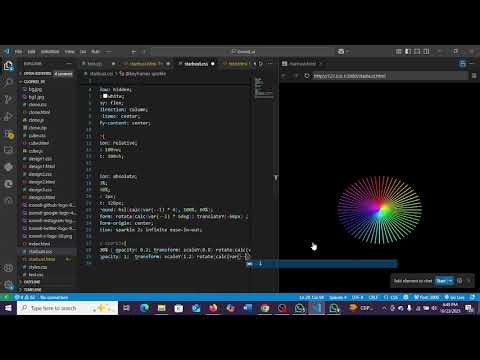
Task: Click the UTF-8 encoding setting
Action: pos(357,297)
